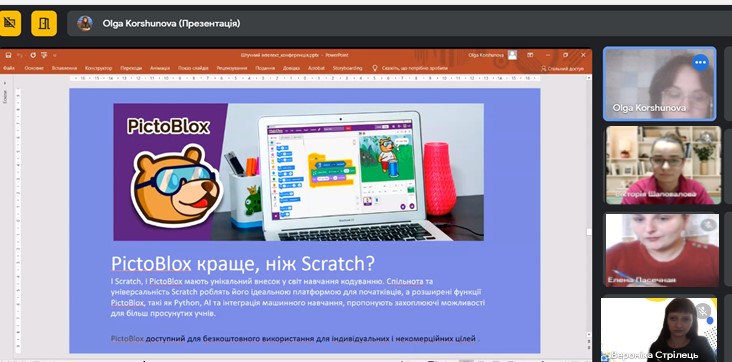Click the vertical scrollbar of the slide editor
Screen dimensions: 732x362
coord(589,215)
